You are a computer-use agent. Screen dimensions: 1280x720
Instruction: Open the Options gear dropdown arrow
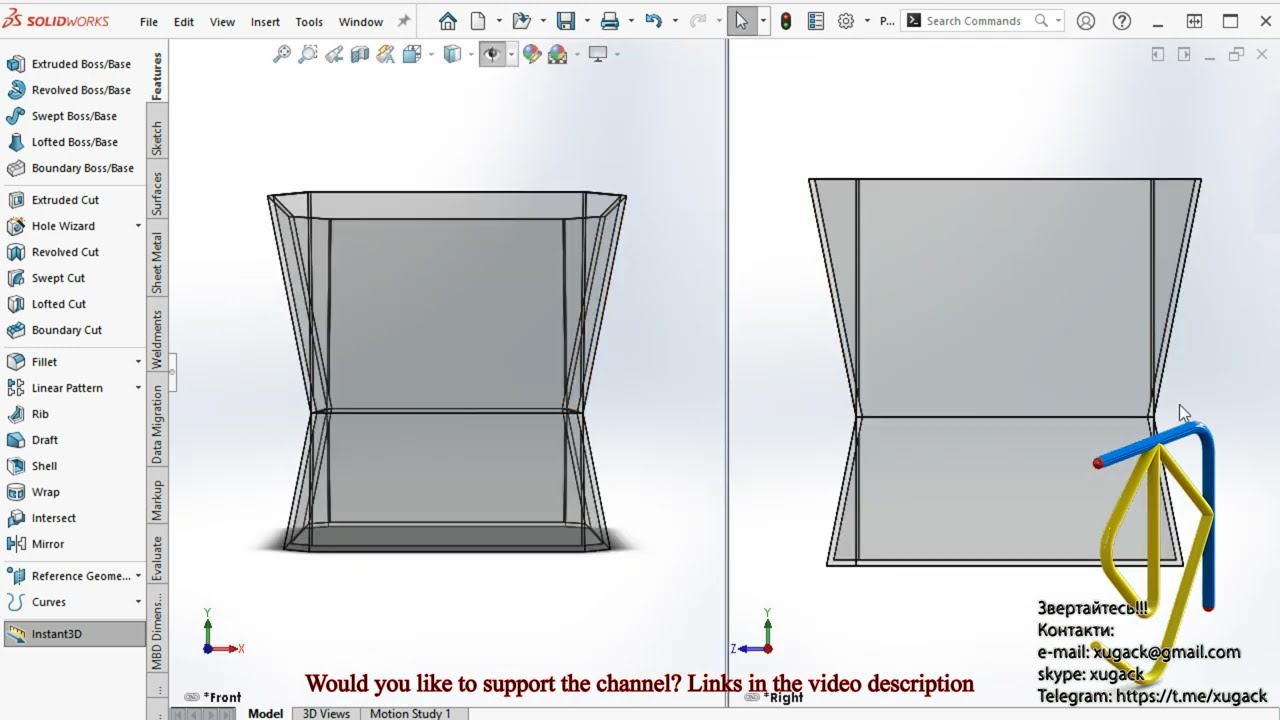coord(866,21)
